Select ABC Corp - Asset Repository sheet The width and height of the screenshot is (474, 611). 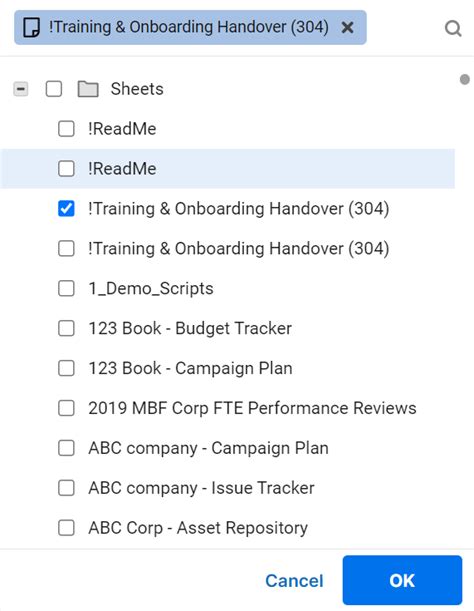point(198,528)
